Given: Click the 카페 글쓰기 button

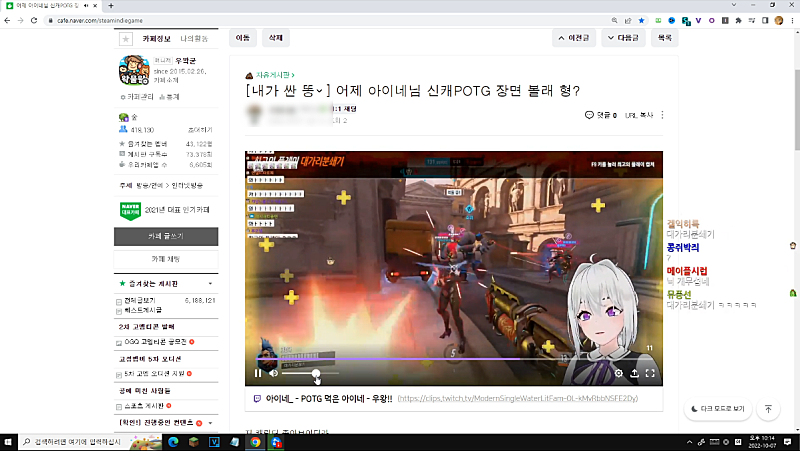Looking at the screenshot, I should 166,236.
